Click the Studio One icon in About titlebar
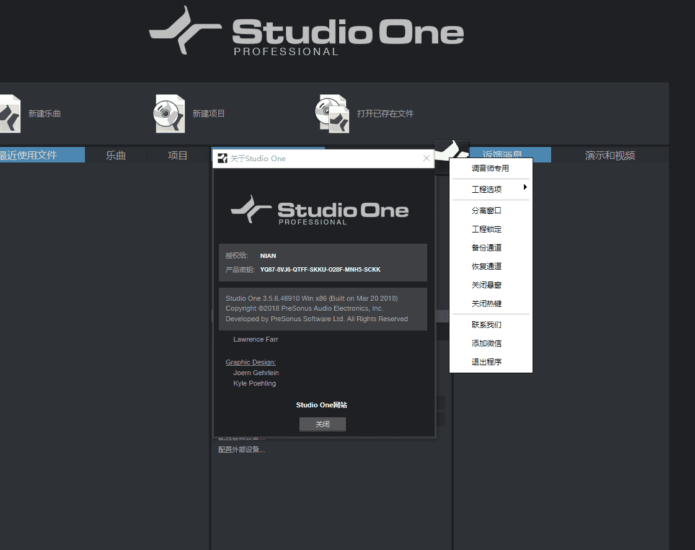 [x=223, y=159]
